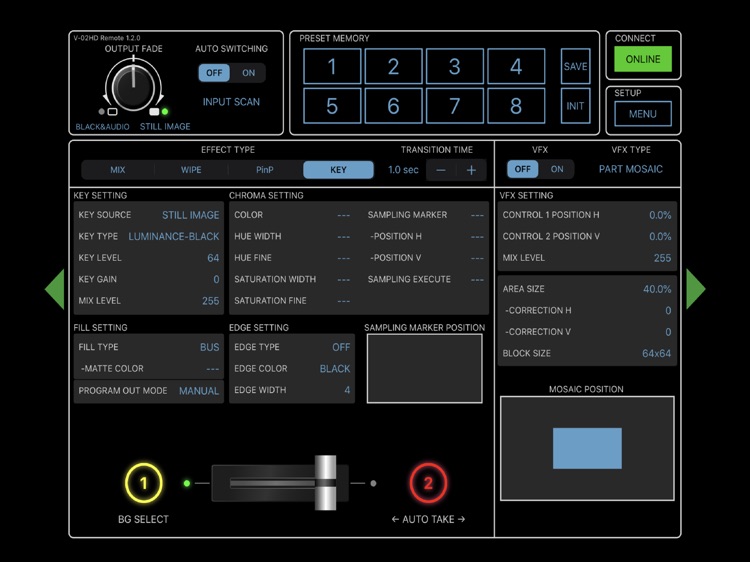Click the Black&Audio fade indicator box

[x=112, y=111]
